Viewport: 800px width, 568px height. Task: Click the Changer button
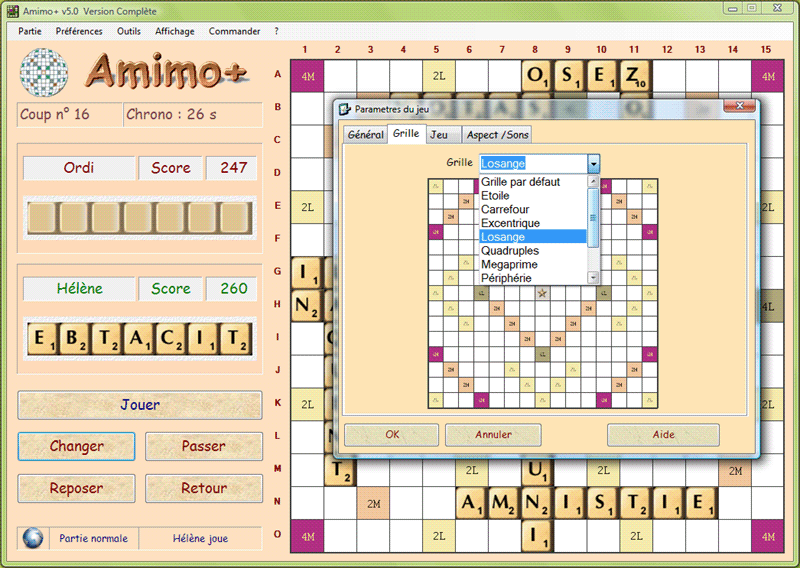[77, 447]
